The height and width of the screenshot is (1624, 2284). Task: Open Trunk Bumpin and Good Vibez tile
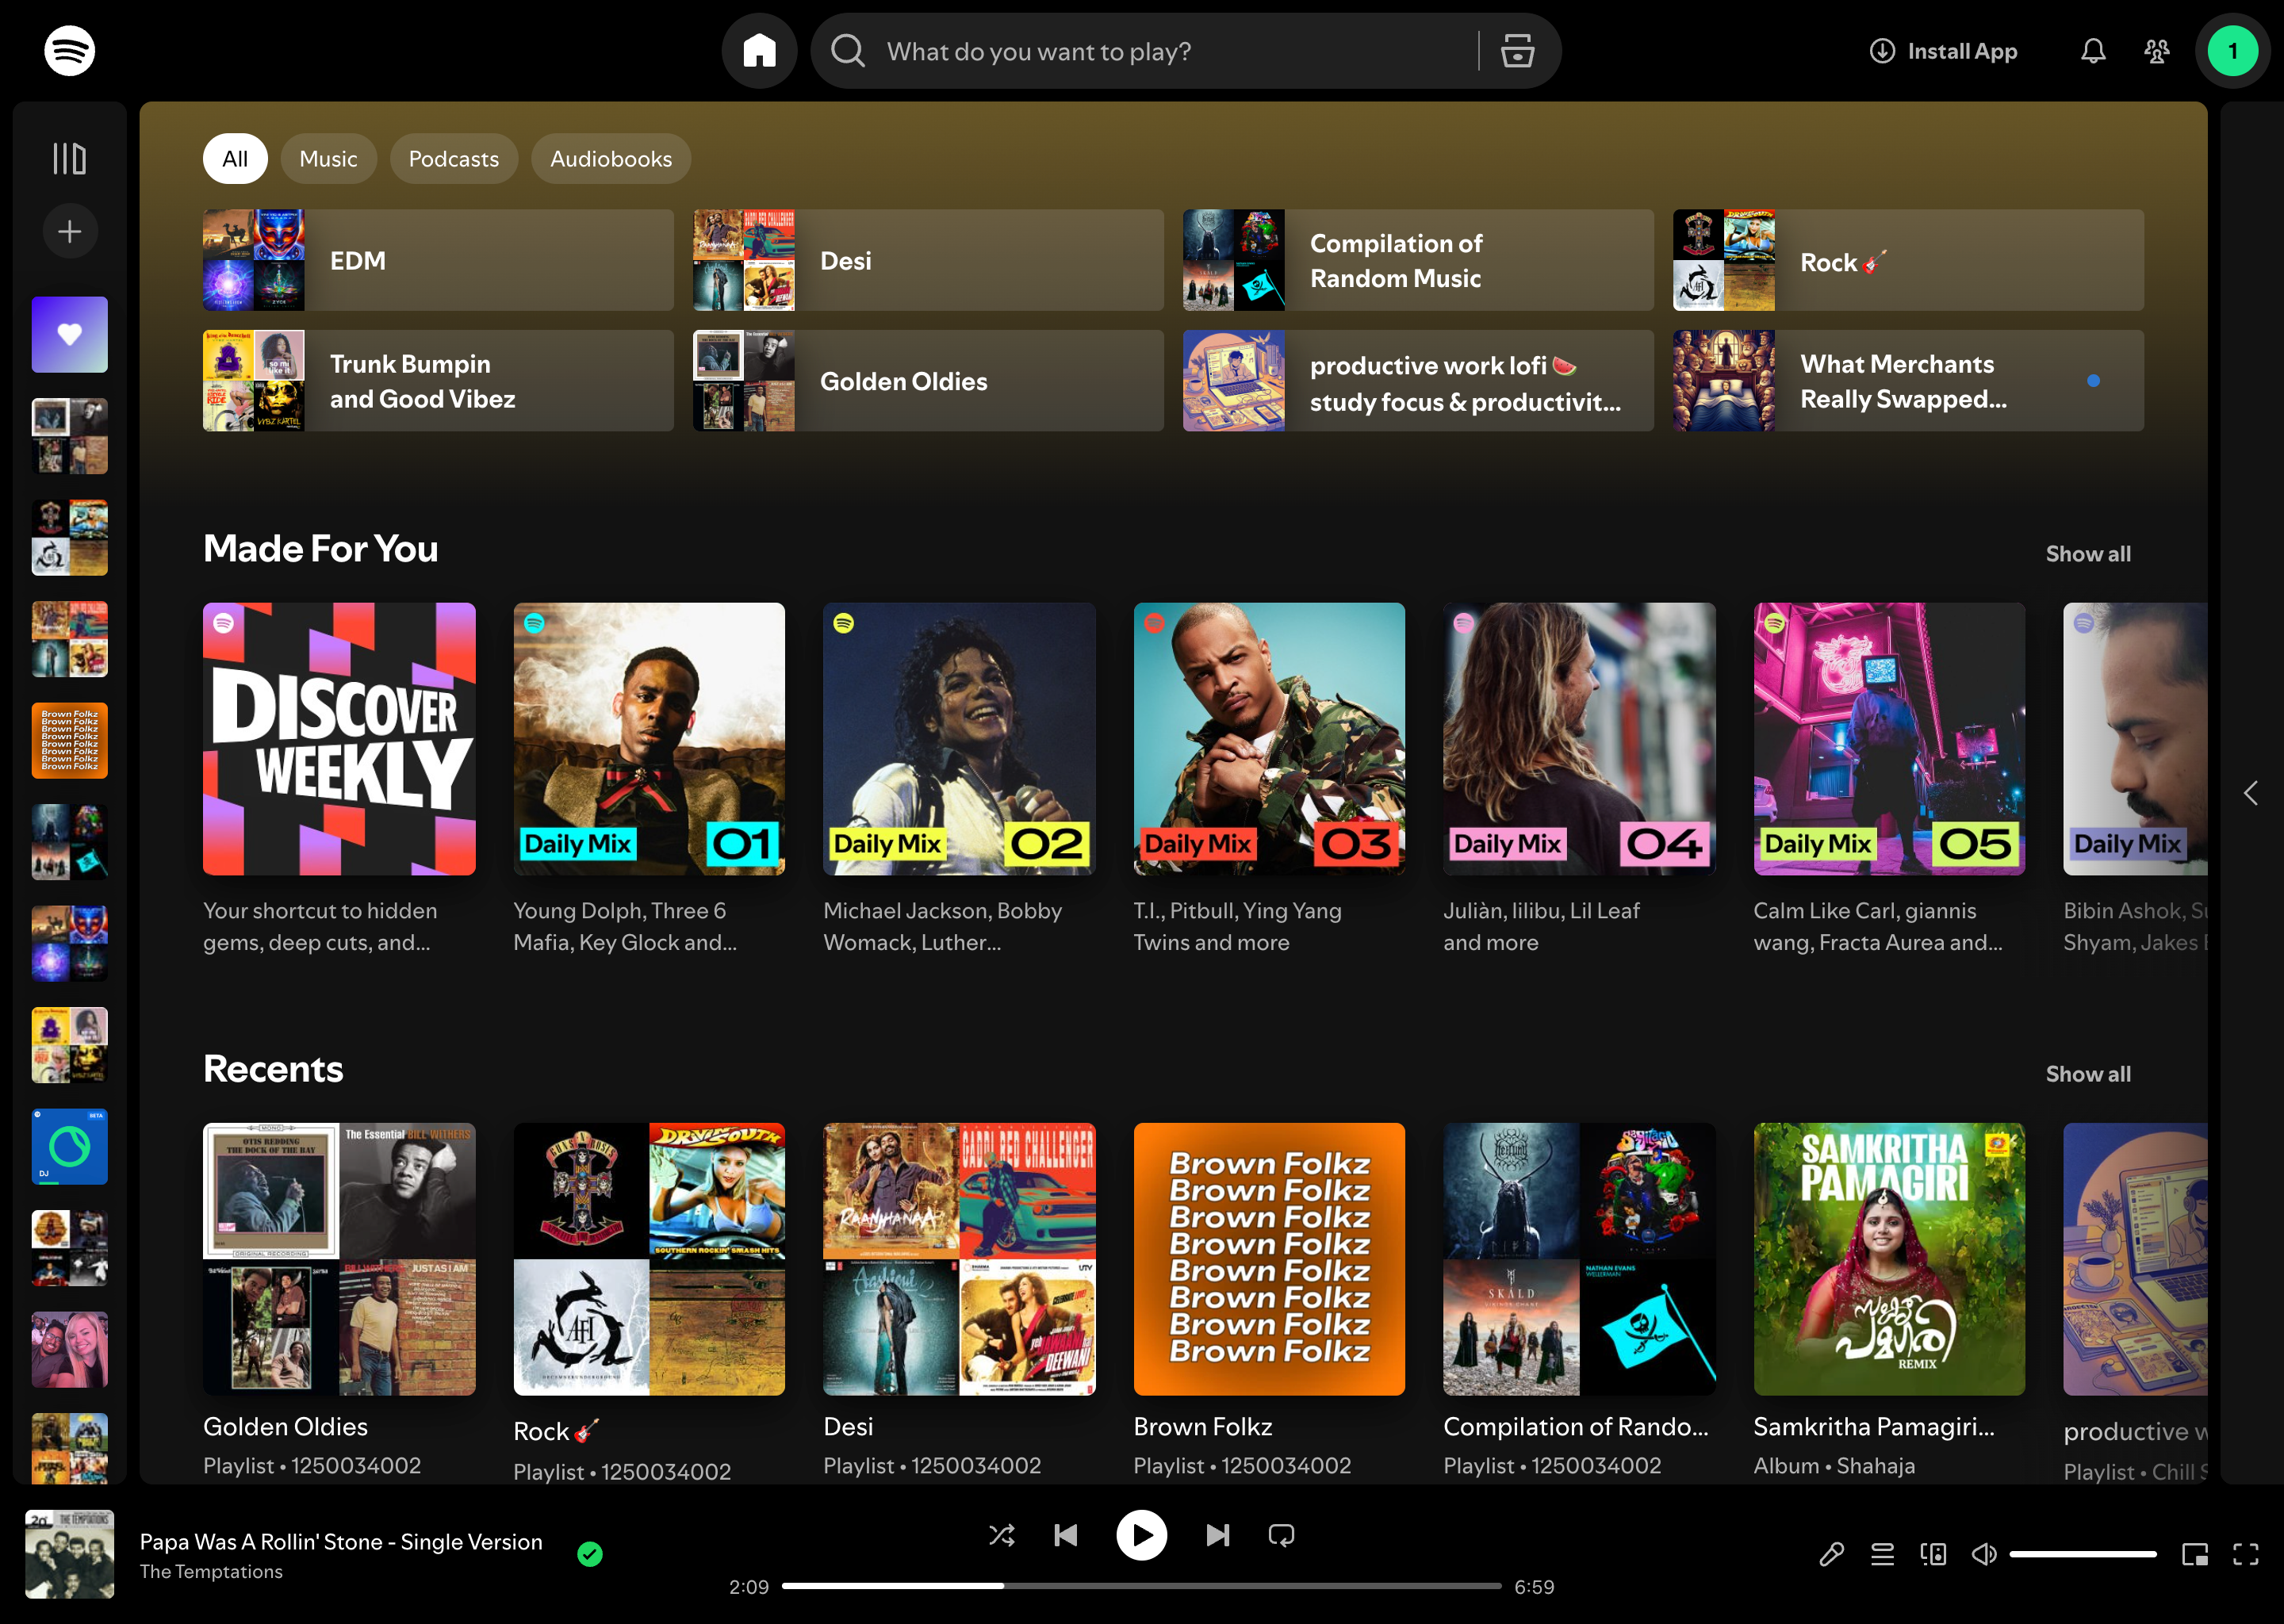[438, 381]
